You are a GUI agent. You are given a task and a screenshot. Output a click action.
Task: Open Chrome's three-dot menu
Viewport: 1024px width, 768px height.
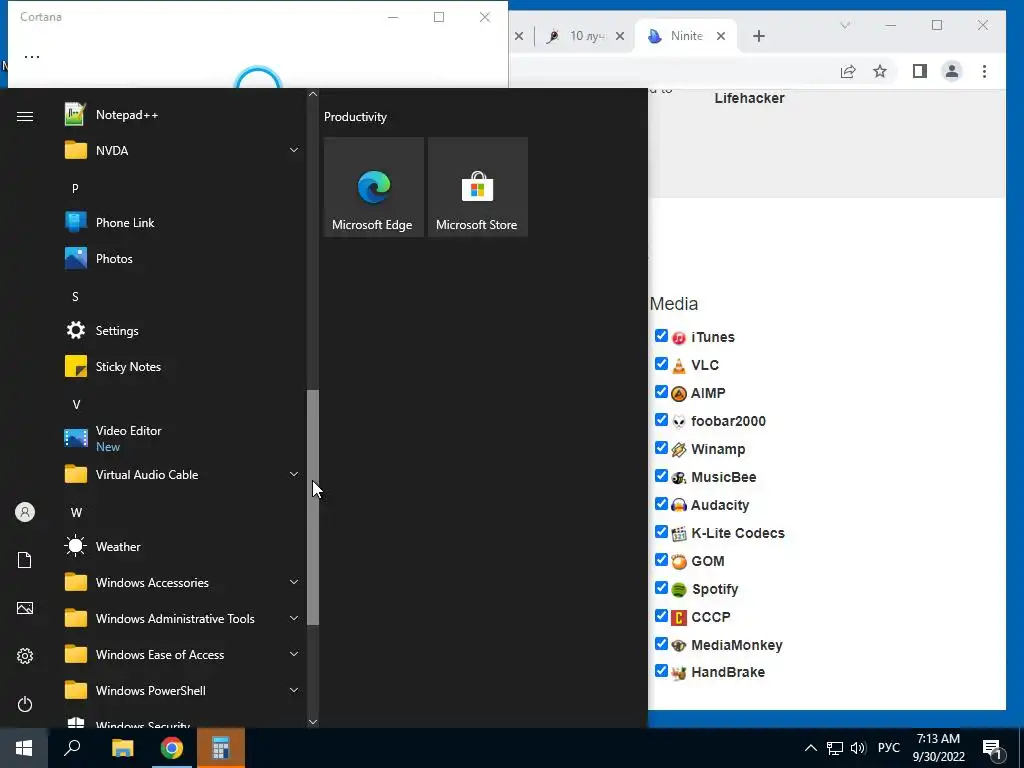coord(984,71)
